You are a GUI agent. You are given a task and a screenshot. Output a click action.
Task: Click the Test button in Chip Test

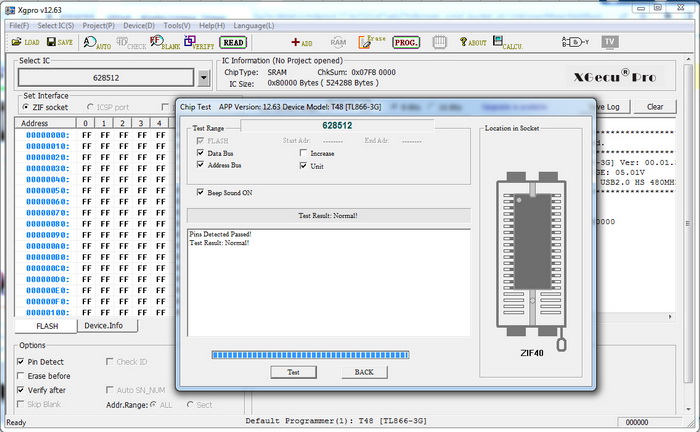tap(293, 372)
